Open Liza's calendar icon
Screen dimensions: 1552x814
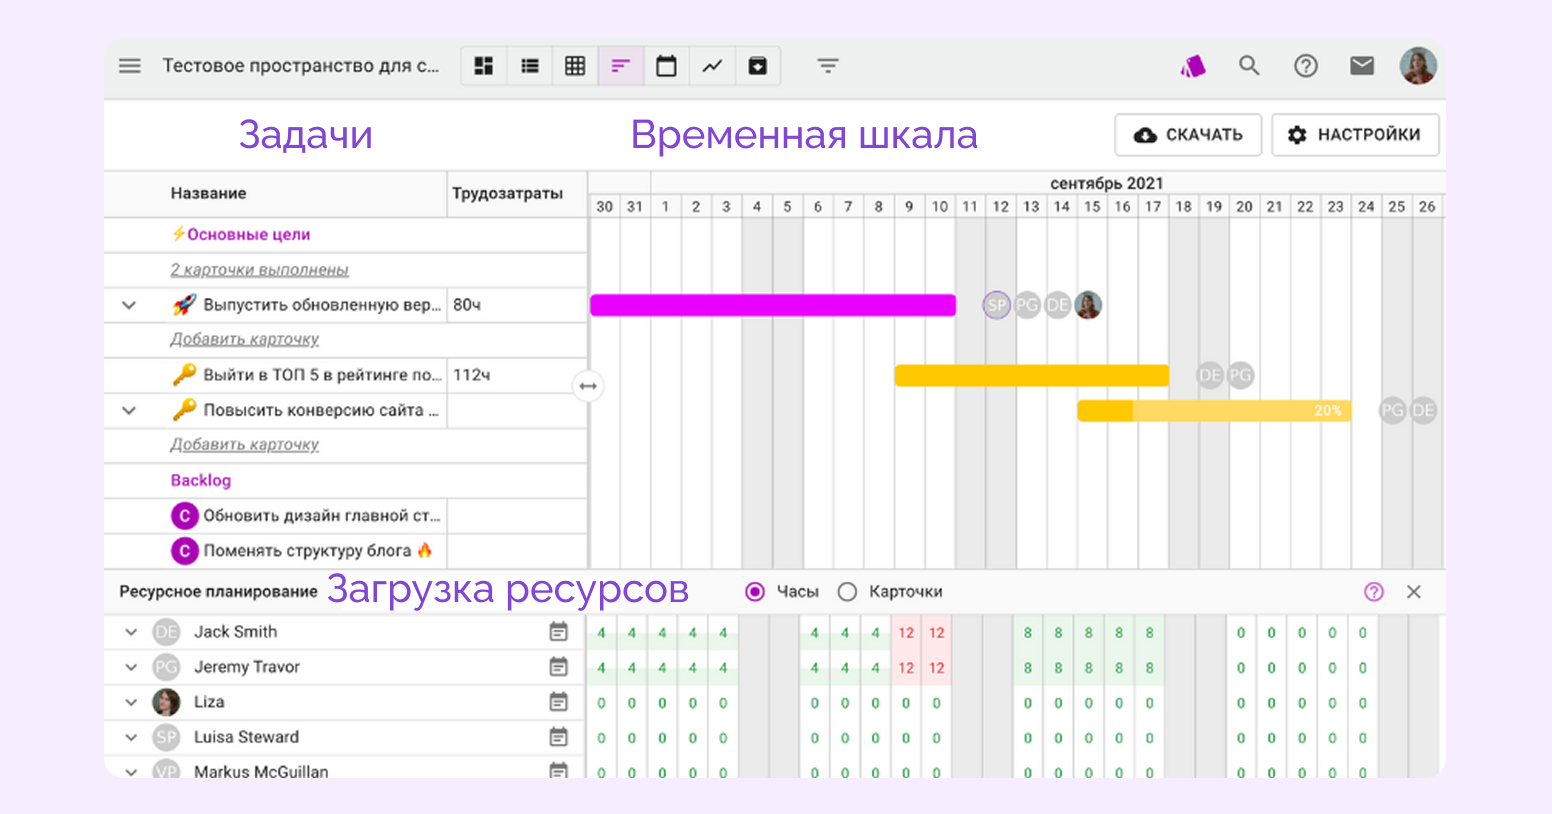pos(558,702)
